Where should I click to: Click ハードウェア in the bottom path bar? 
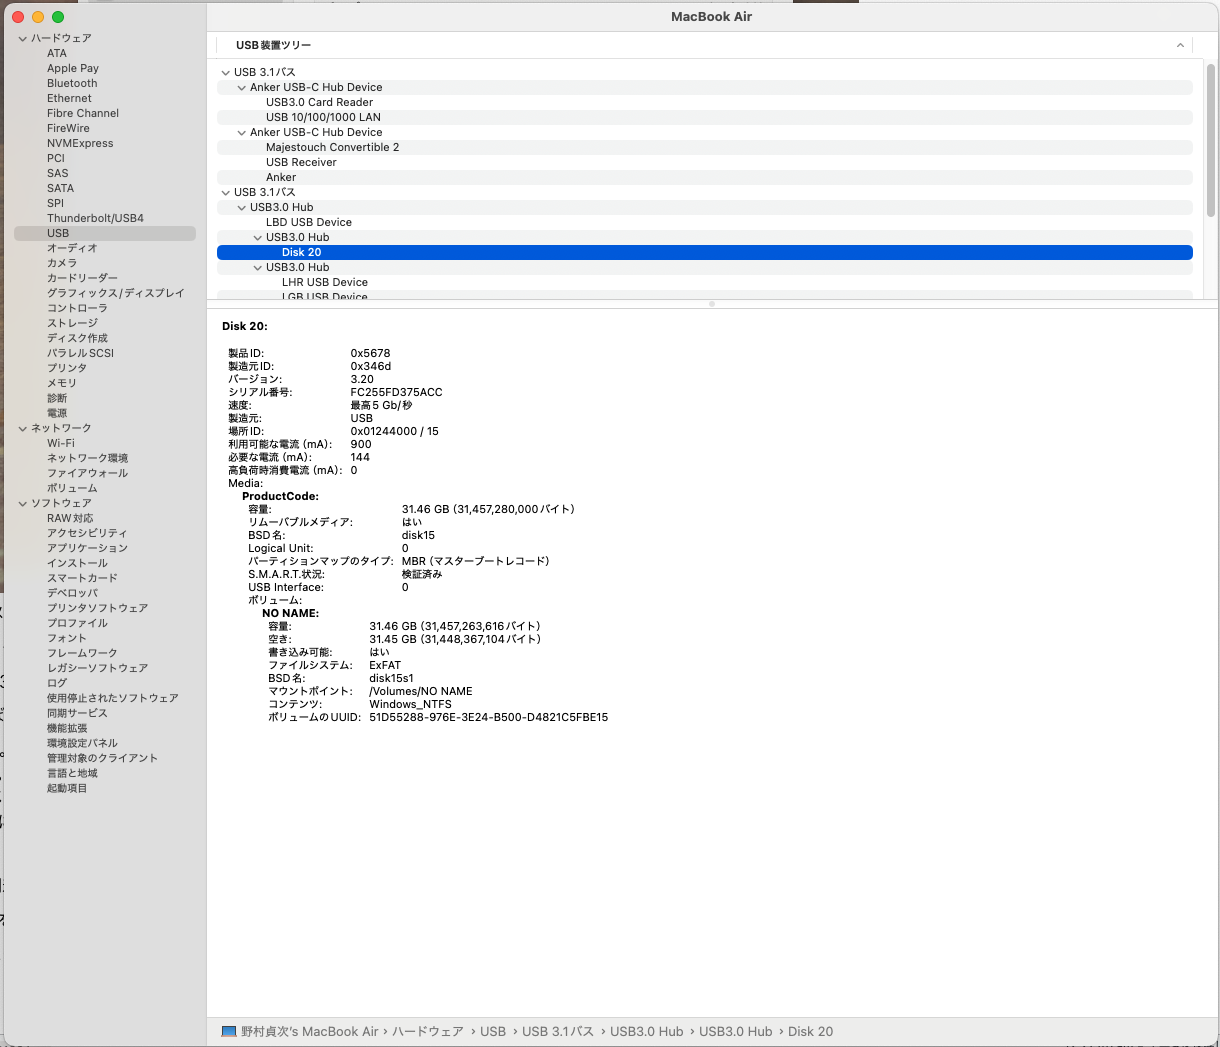(427, 1032)
